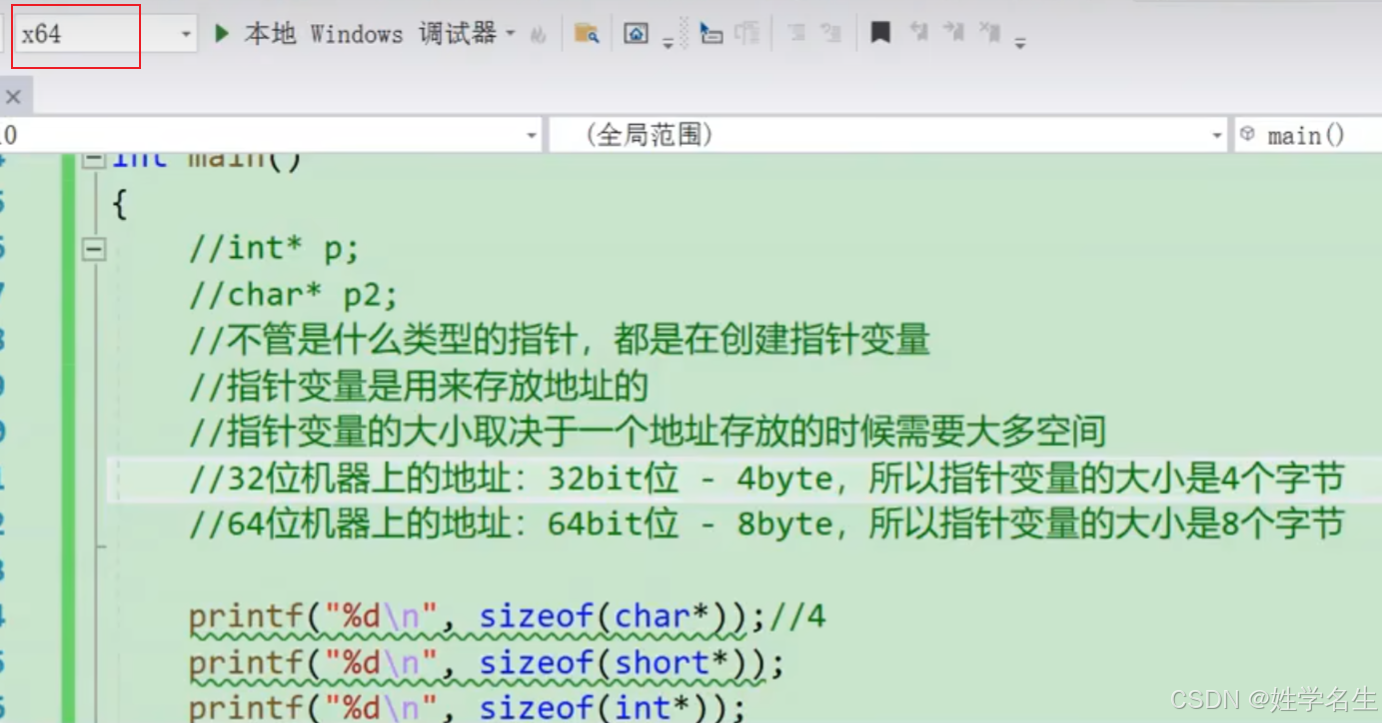The height and width of the screenshot is (723, 1382).
Task: Click the framed window toolbar icon
Action: pyautogui.click(x=636, y=34)
